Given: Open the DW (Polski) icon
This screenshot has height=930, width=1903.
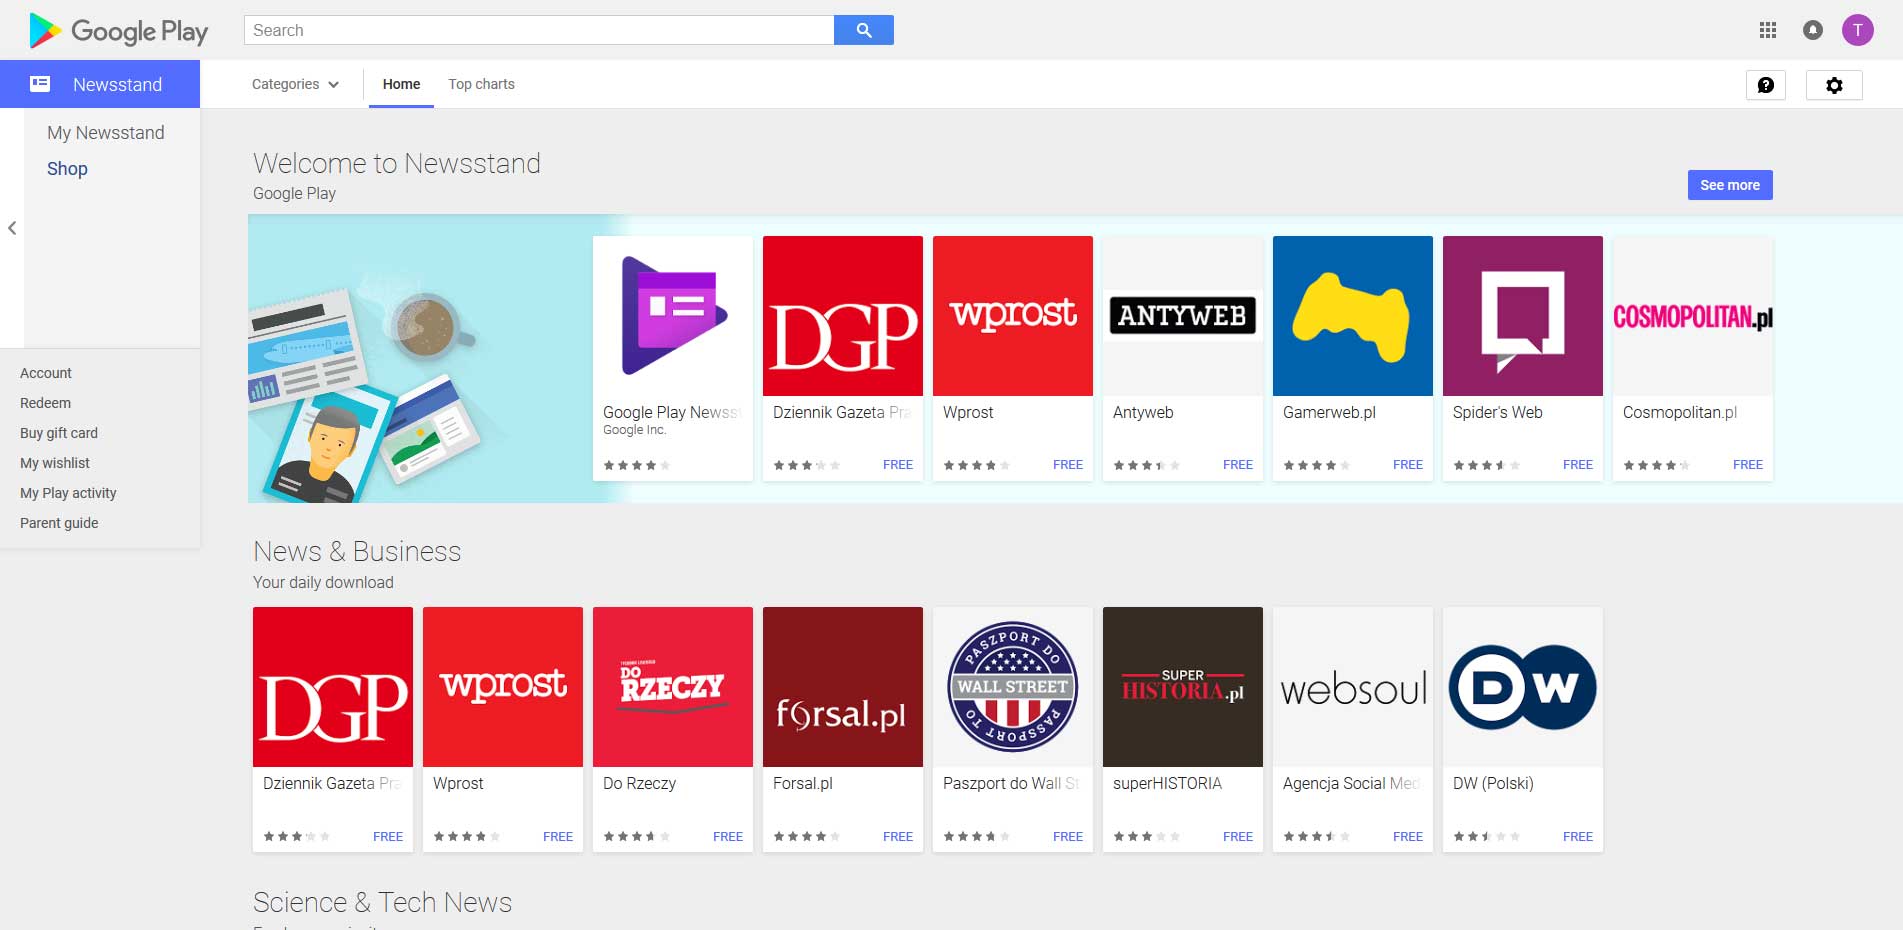Looking at the screenshot, I should 1523,687.
